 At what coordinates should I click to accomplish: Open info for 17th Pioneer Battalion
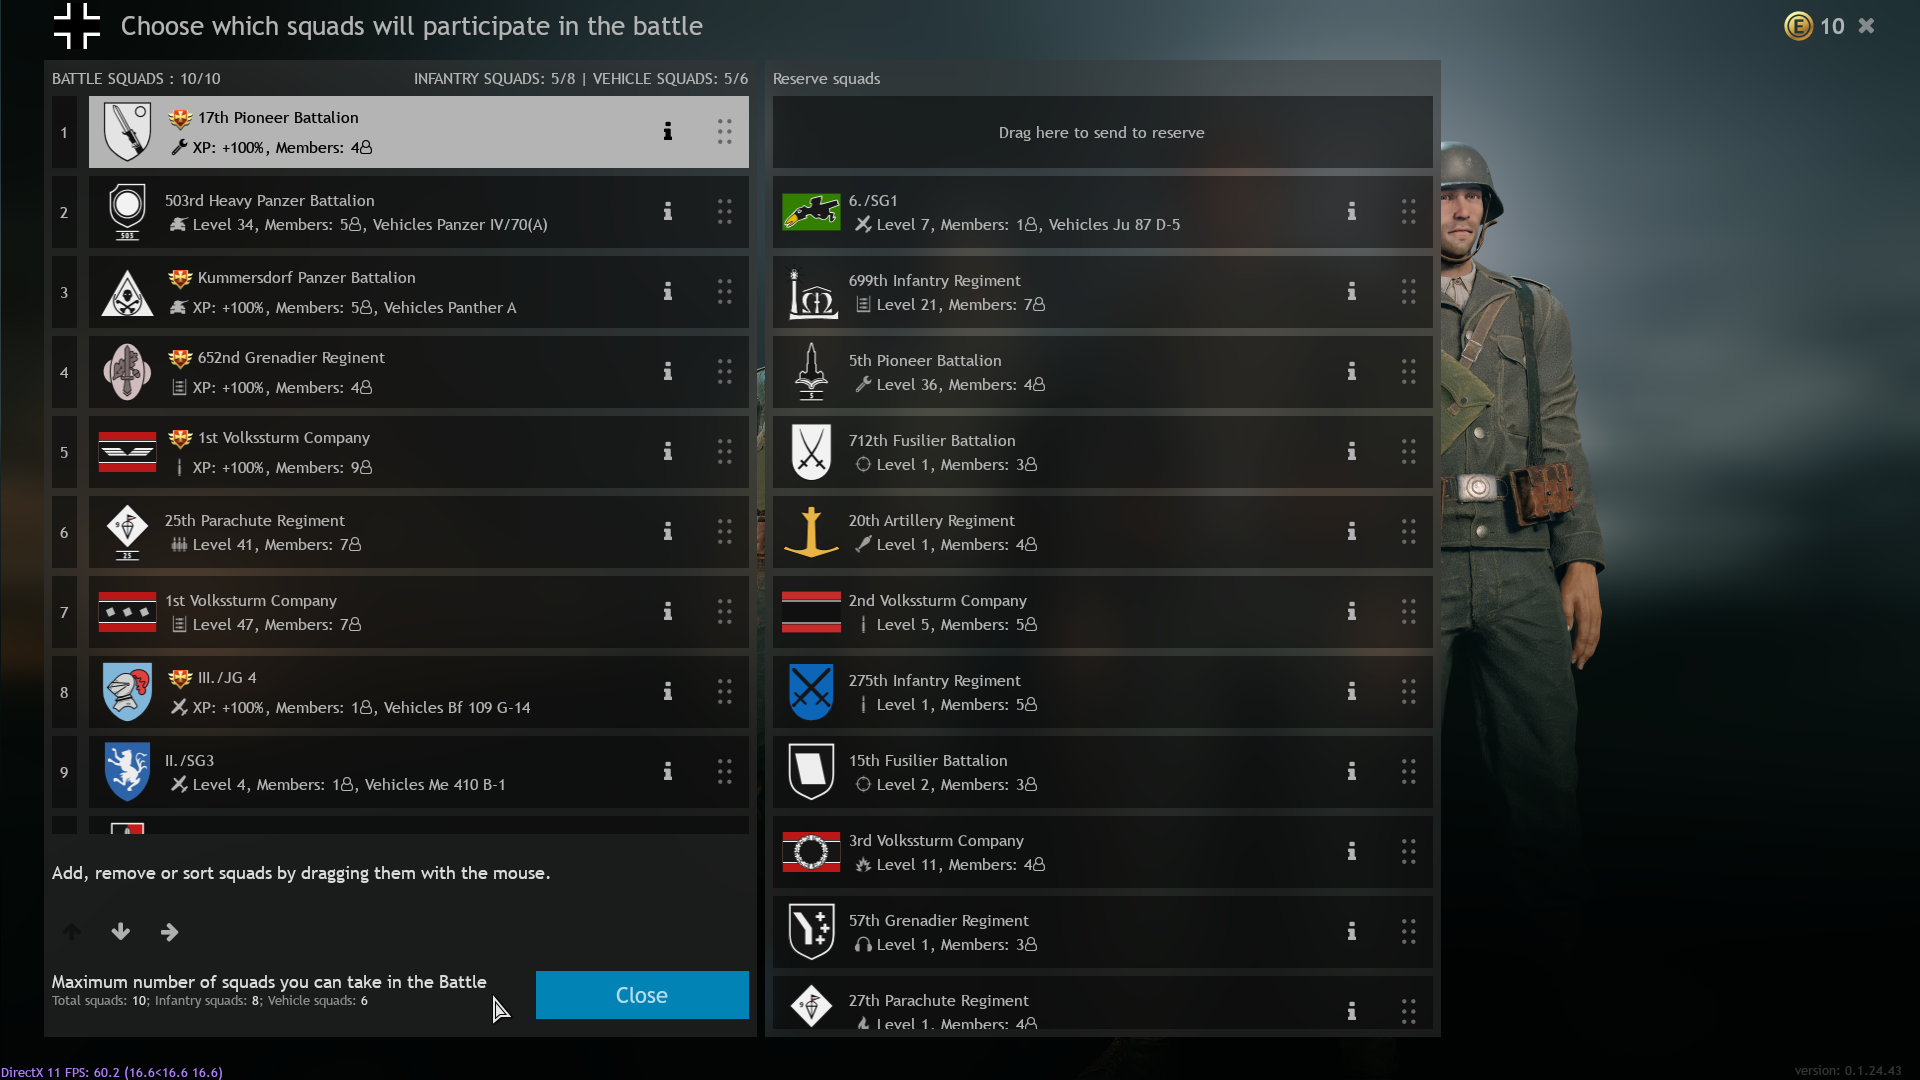tap(667, 132)
